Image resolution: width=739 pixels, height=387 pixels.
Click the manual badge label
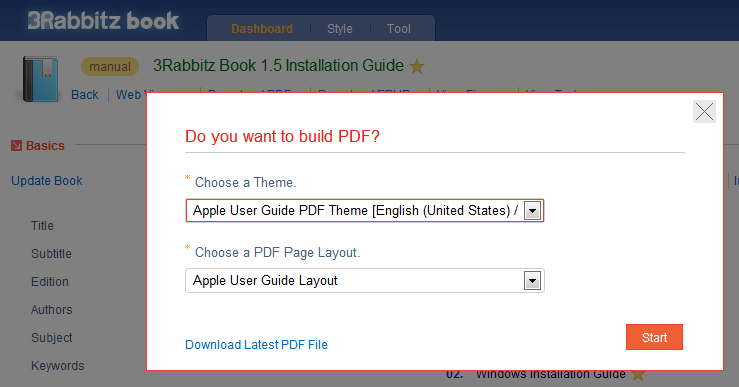tap(110, 66)
